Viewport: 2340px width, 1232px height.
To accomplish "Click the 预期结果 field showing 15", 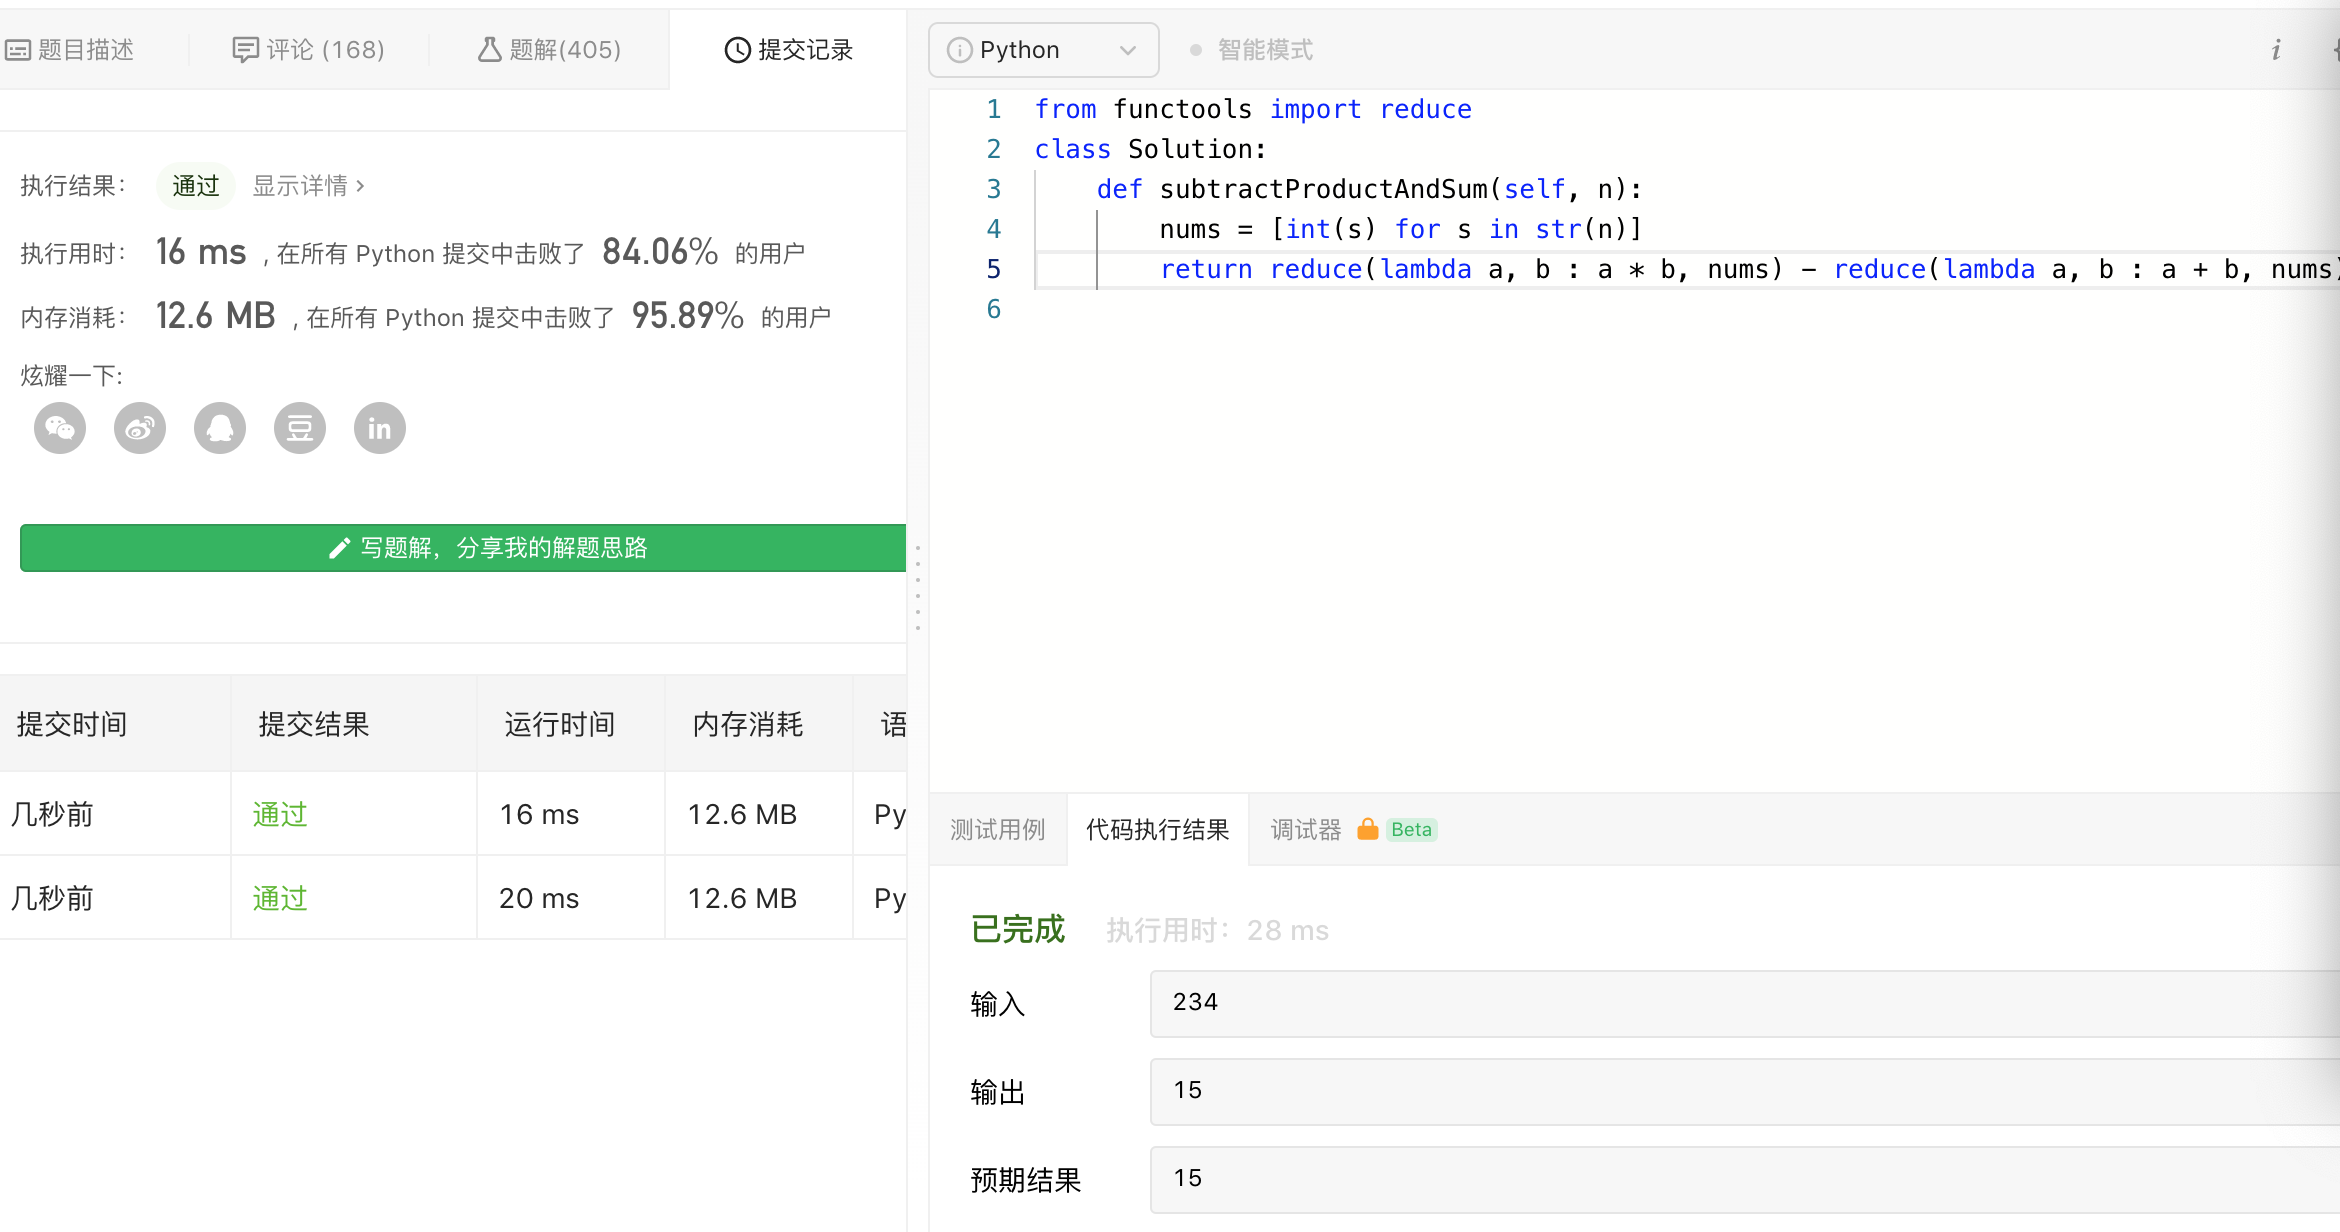I will coord(1744,1179).
